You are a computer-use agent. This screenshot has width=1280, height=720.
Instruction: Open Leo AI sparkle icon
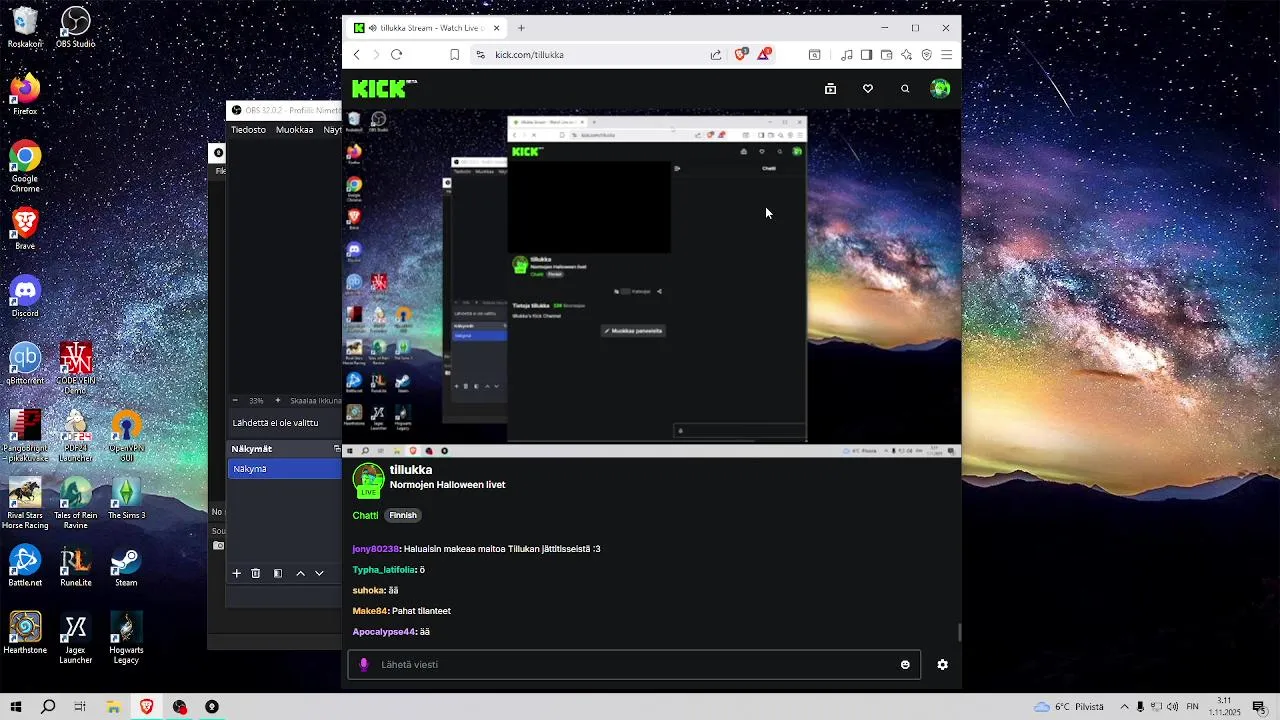pos(907,55)
